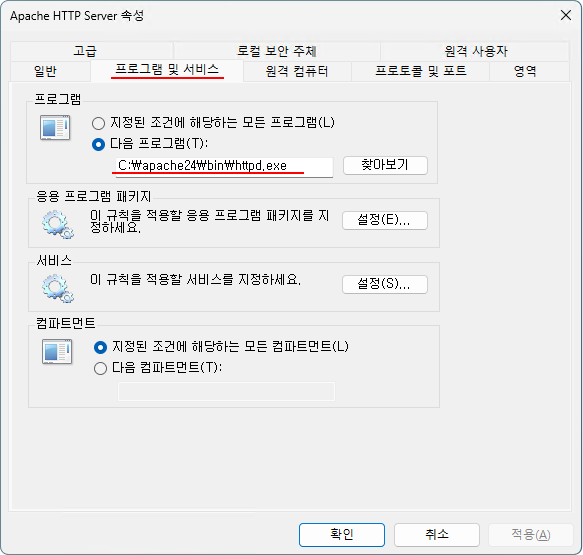Viewport: 583px width, 555px height.
Task: Cancel with the 취소 button
Action: click(437, 535)
